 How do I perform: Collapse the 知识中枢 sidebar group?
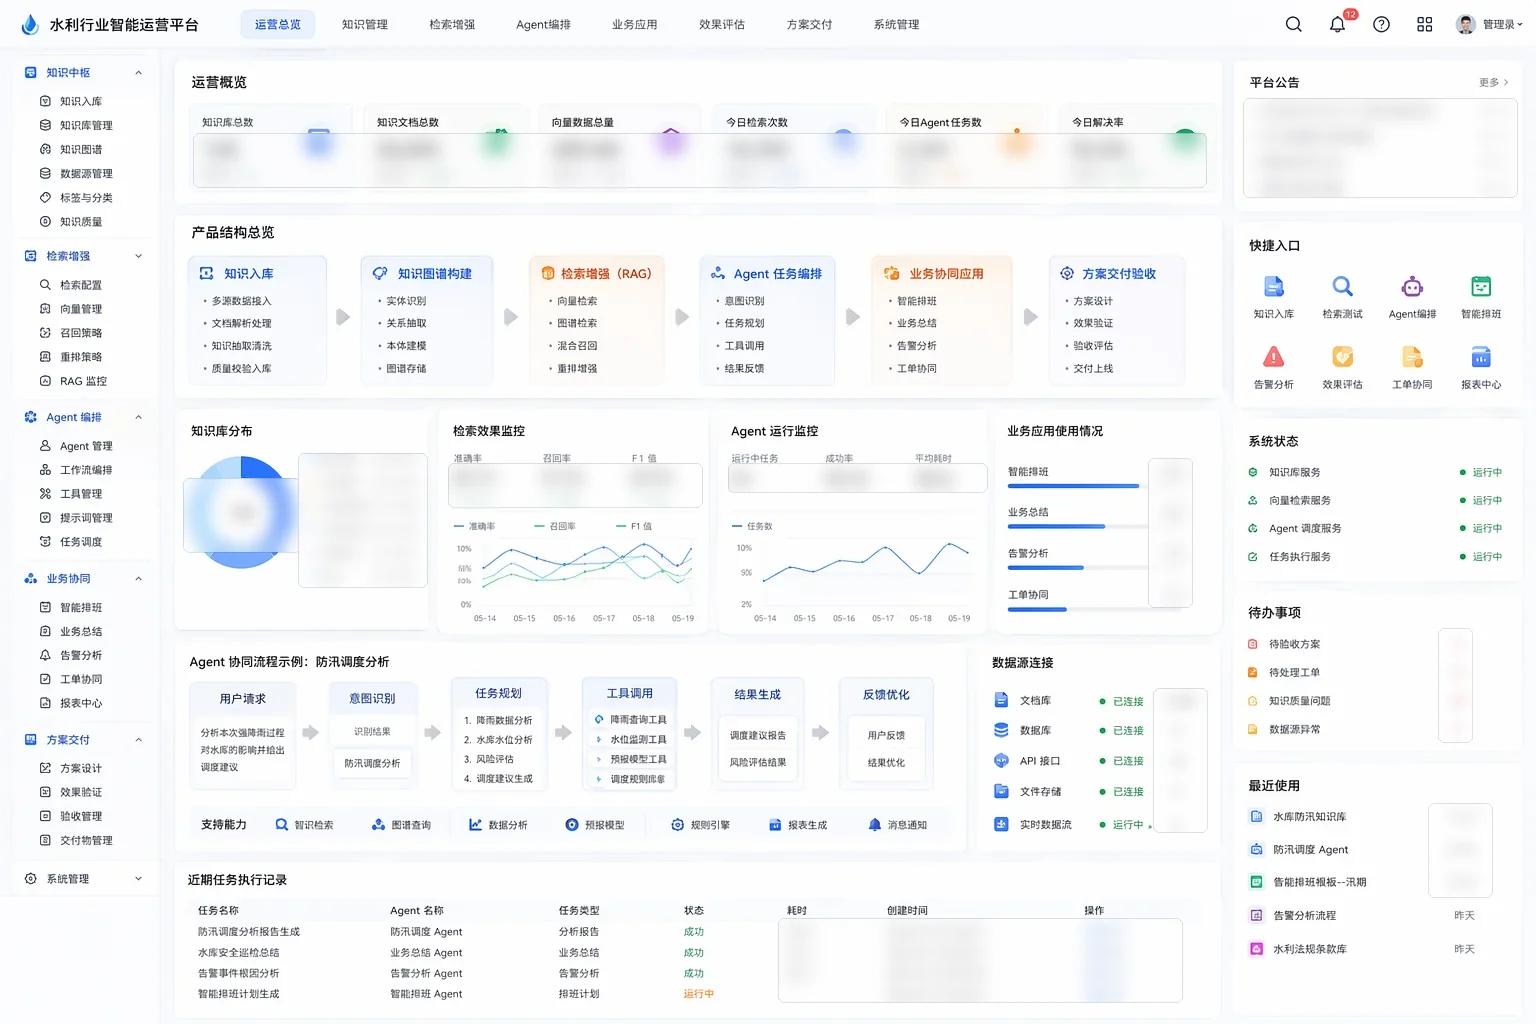tap(138, 73)
